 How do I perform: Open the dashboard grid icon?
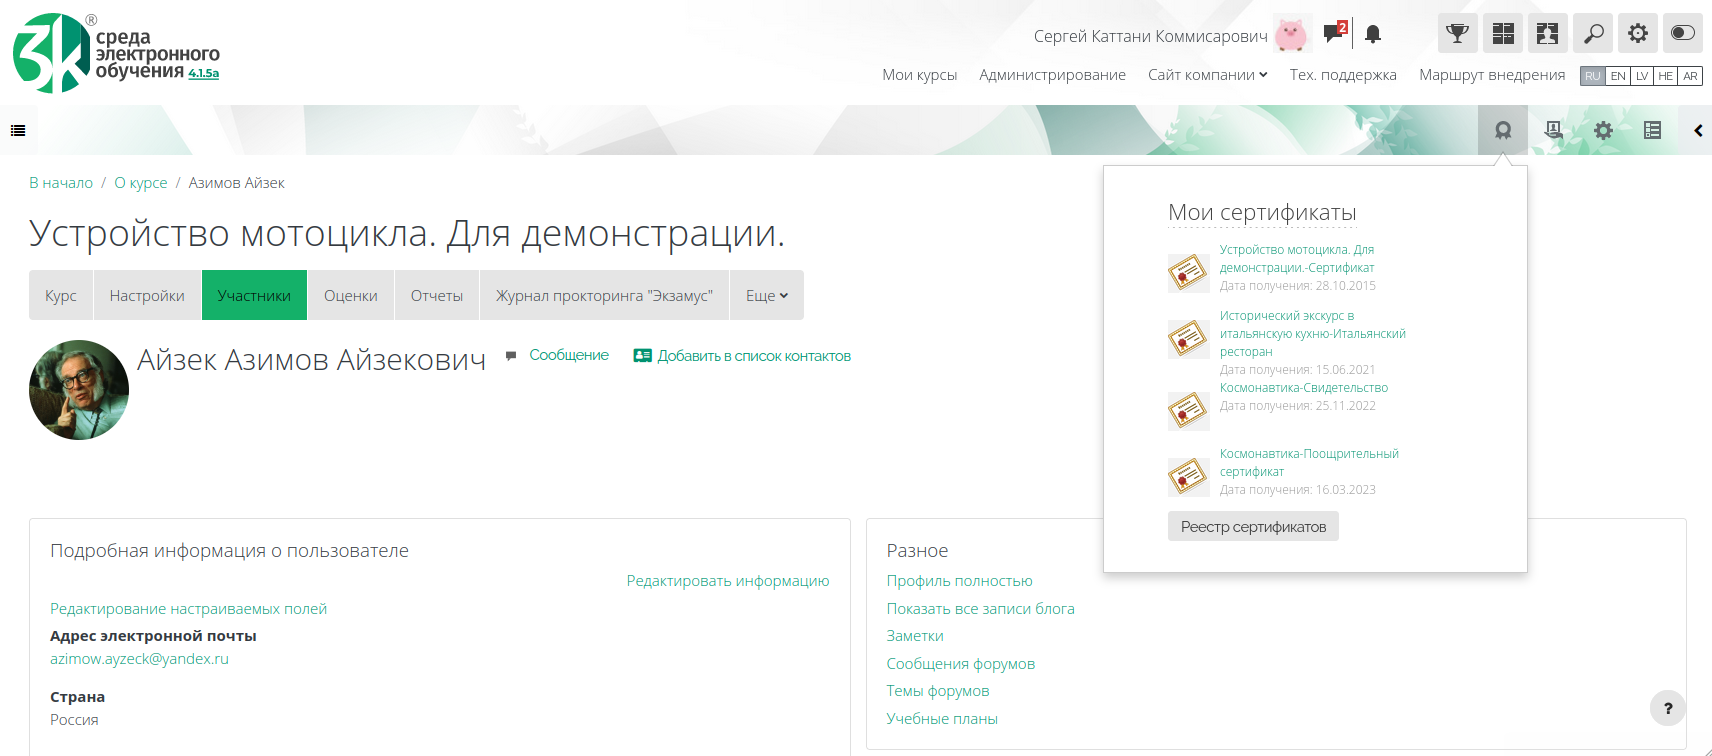1502,33
